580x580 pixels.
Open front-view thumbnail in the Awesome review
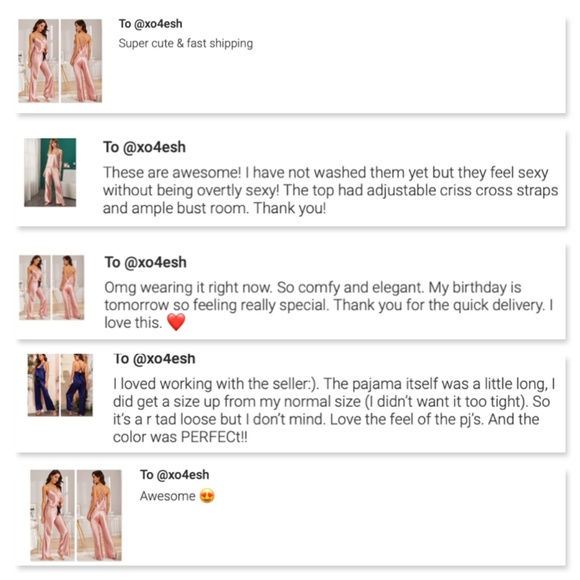pyautogui.click(x=53, y=515)
